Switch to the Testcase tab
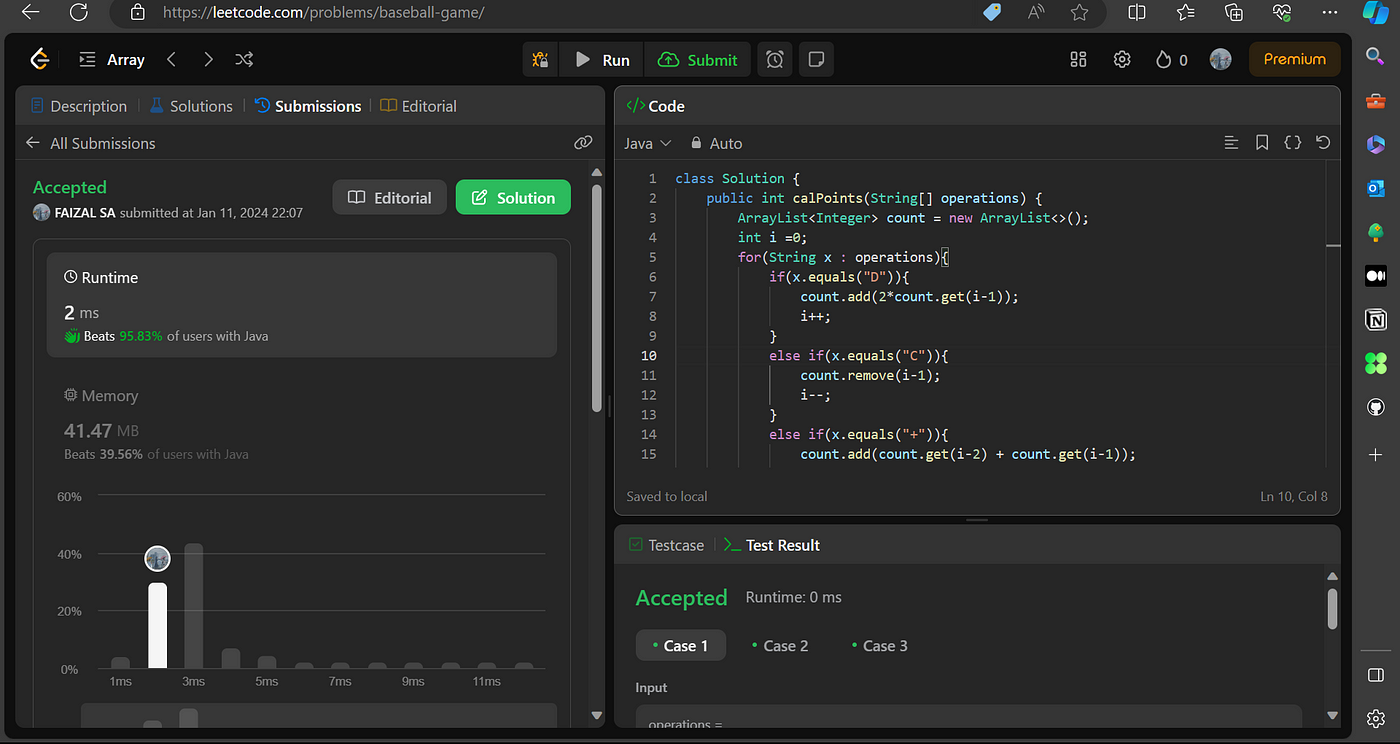This screenshot has height=744, width=1400. point(666,545)
